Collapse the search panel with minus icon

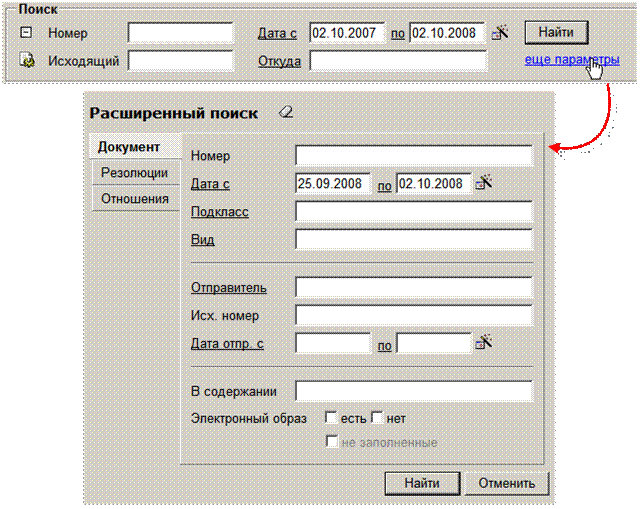click(26, 32)
